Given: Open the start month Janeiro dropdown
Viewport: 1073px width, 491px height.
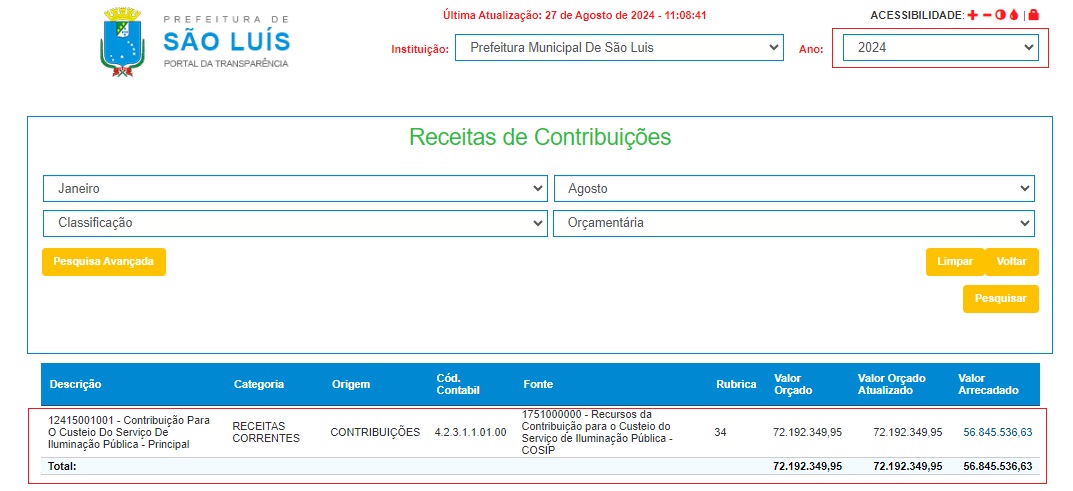Looking at the screenshot, I should (x=295, y=188).
